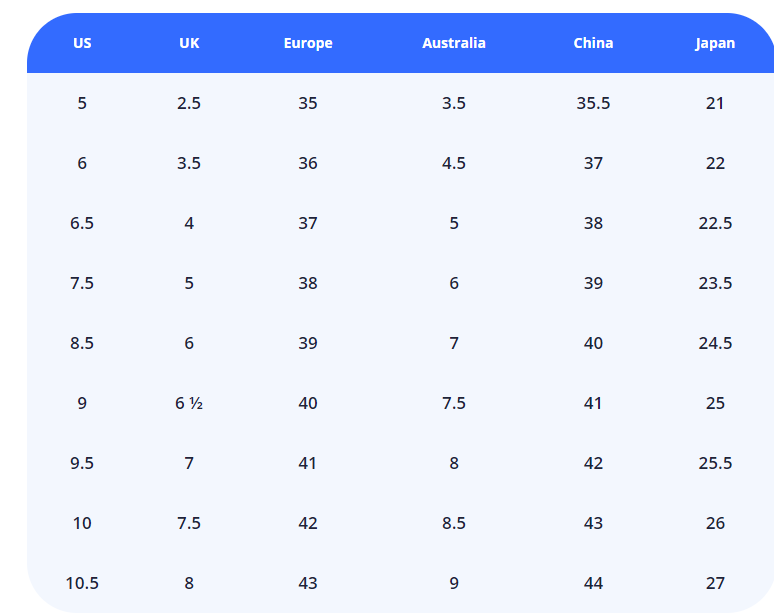Click the UK column header
Viewport: 774px width, 614px height.
[x=189, y=43]
